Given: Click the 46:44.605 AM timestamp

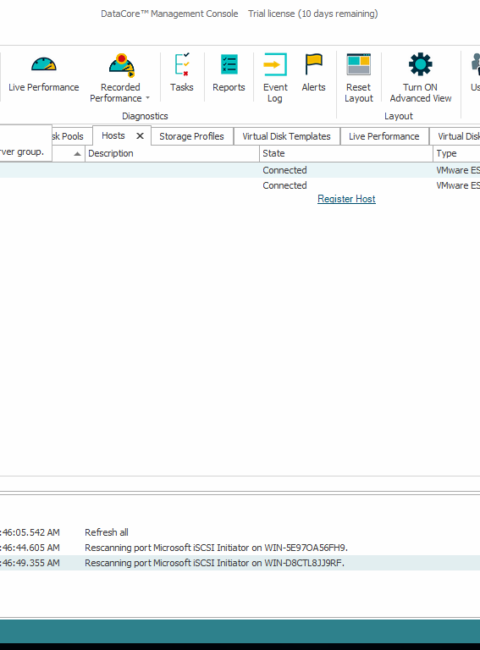Looking at the screenshot, I should tap(30, 548).
